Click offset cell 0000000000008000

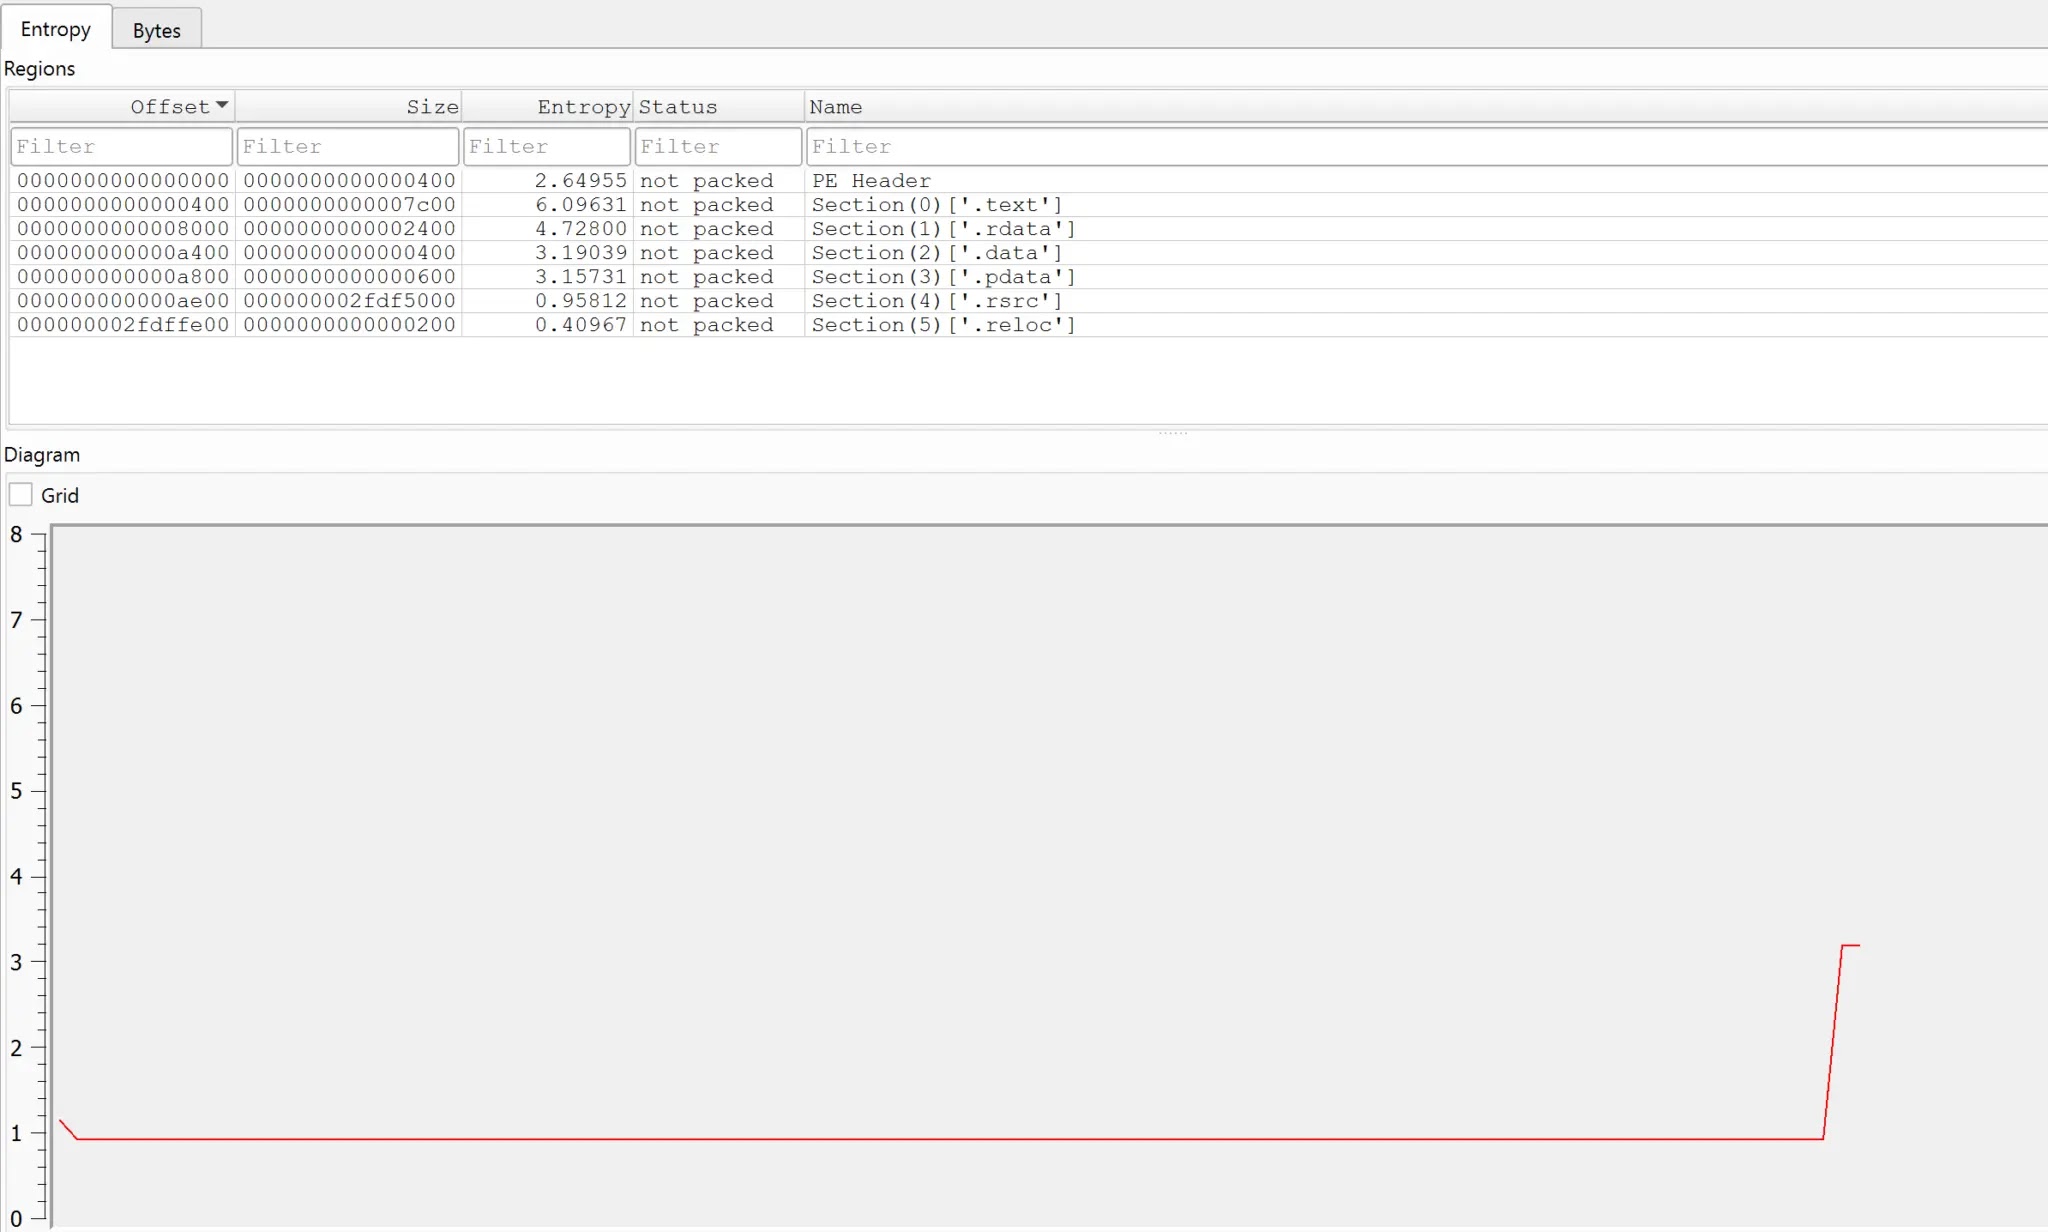click(x=123, y=229)
